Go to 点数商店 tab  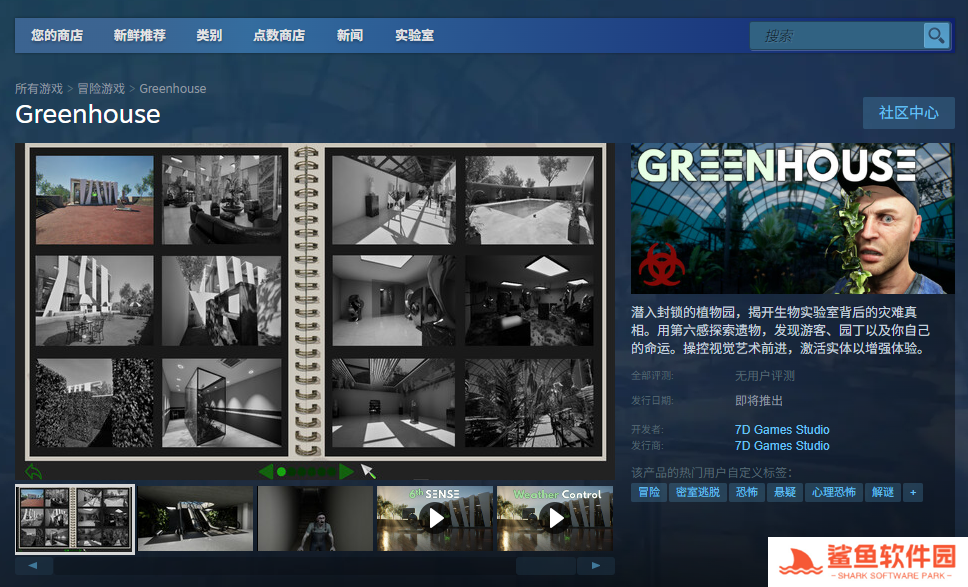pos(279,36)
